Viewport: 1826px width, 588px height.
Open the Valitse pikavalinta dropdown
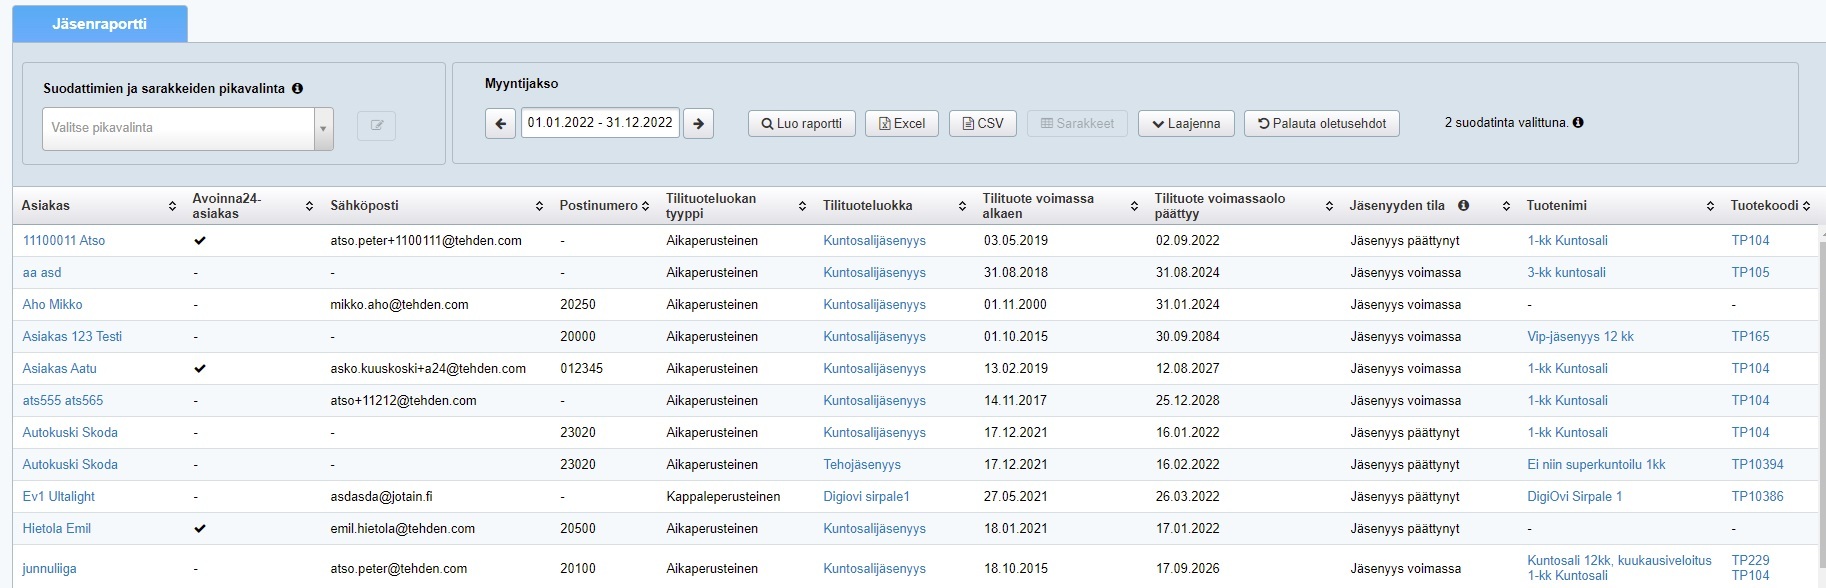coord(187,128)
